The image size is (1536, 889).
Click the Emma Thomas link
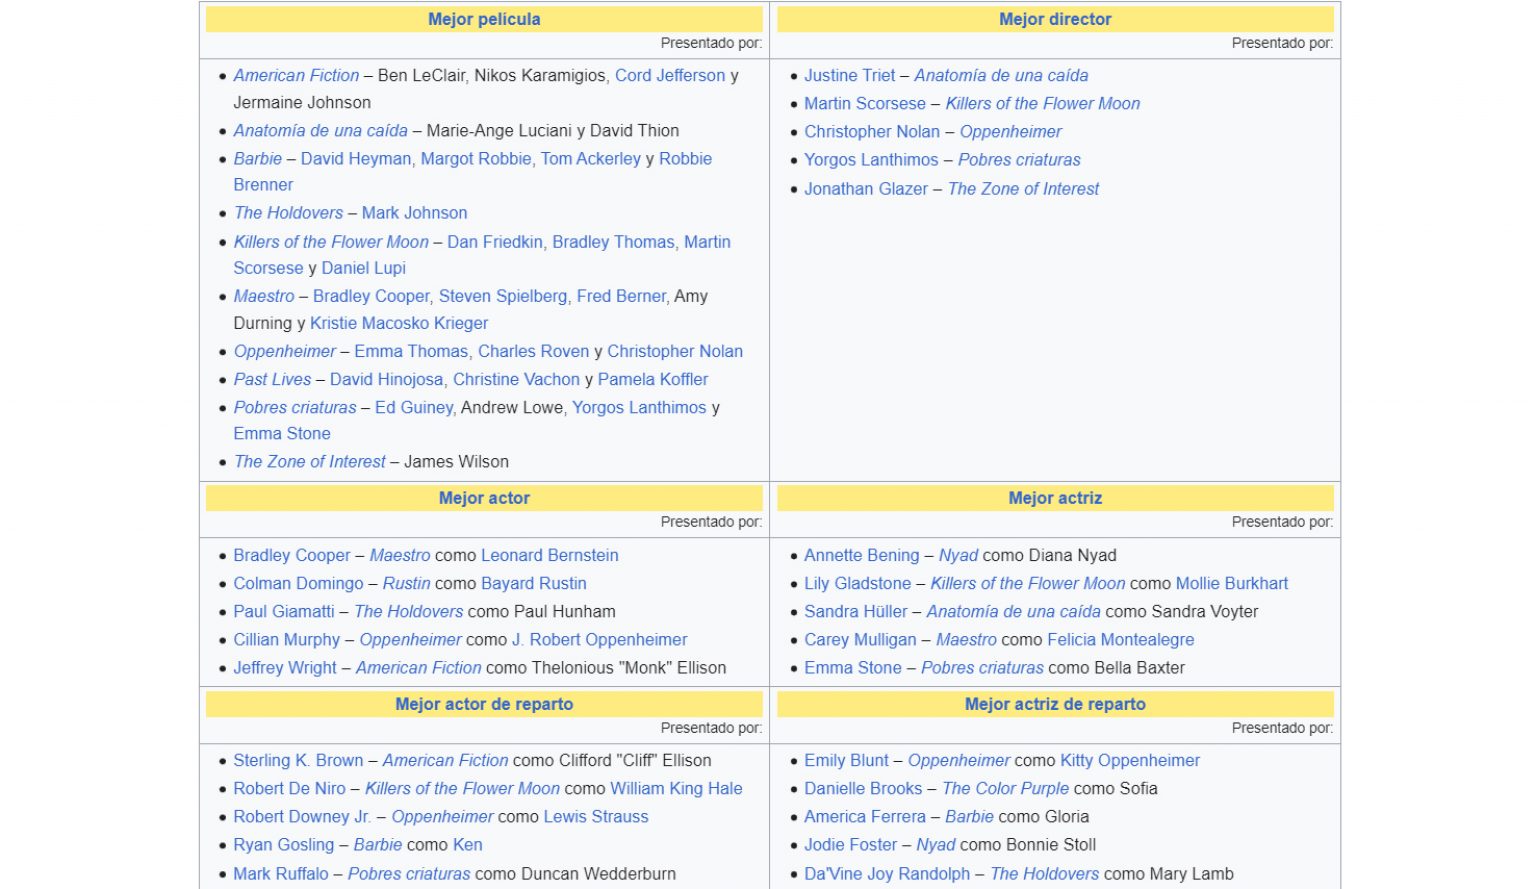411,351
